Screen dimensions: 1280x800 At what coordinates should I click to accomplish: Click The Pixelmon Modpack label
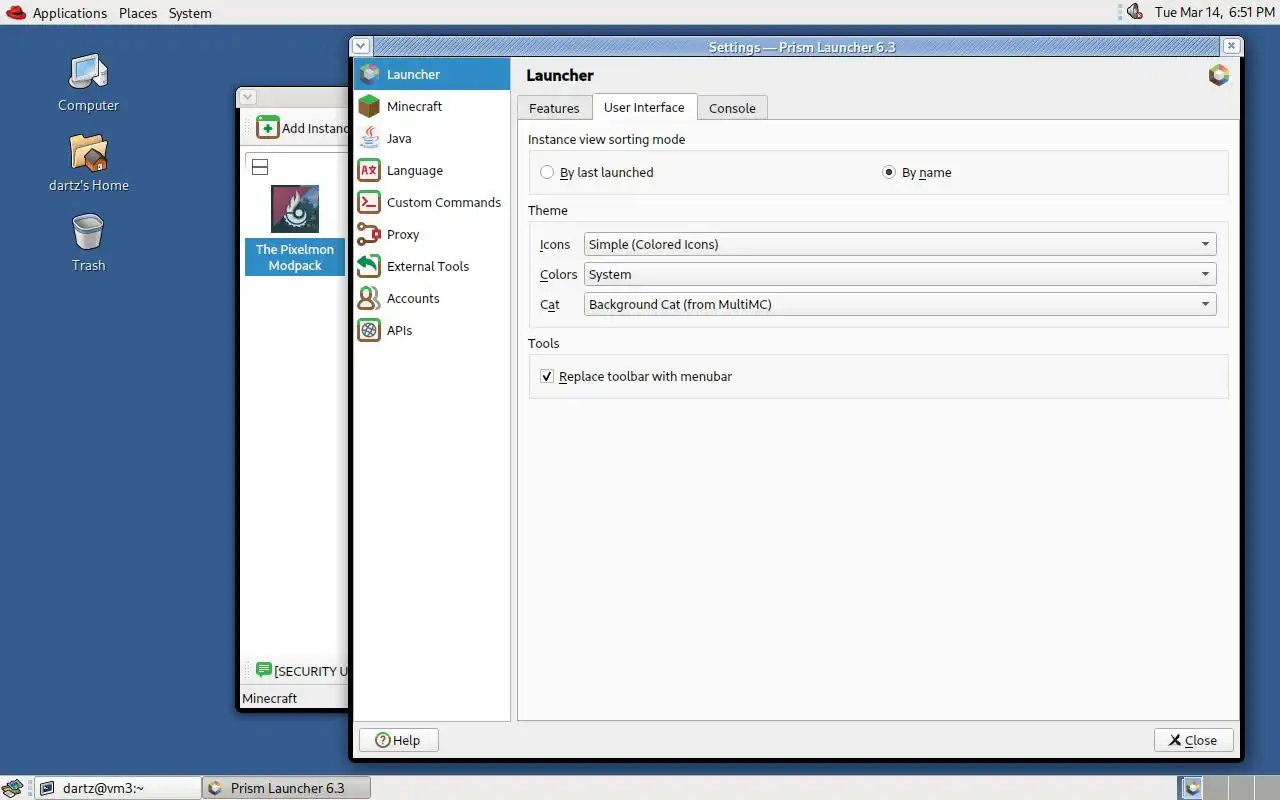295,258
